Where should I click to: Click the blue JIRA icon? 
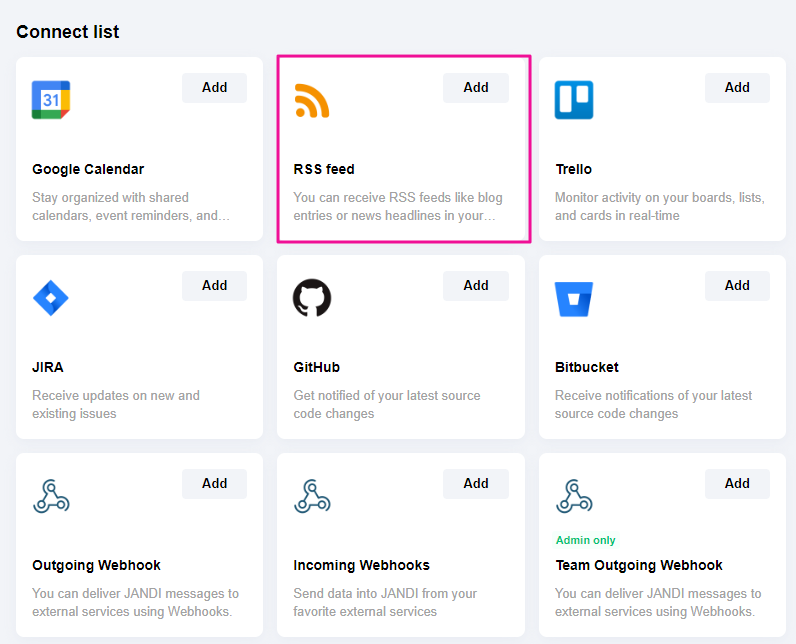click(x=51, y=298)
